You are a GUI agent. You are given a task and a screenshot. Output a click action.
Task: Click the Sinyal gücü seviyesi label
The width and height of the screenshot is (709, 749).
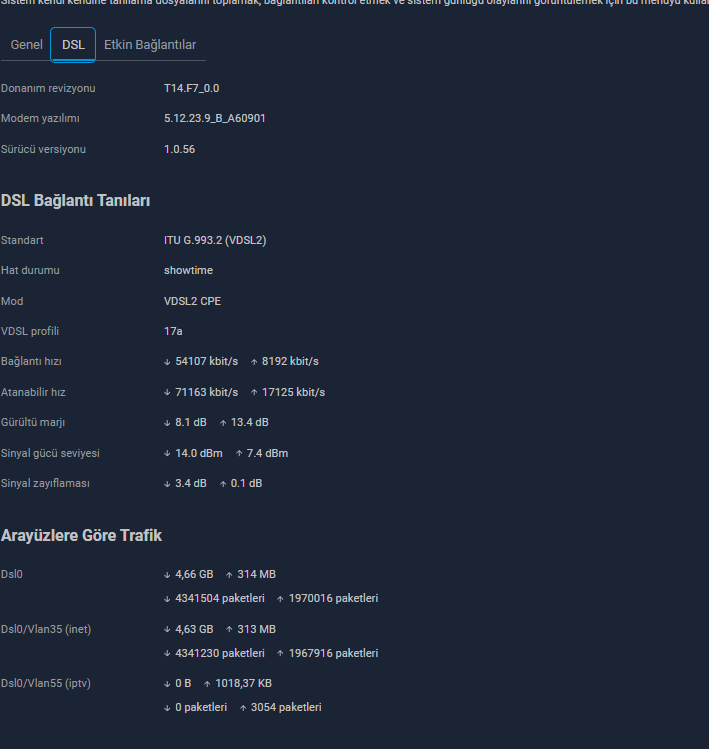[x=50, y=454]
